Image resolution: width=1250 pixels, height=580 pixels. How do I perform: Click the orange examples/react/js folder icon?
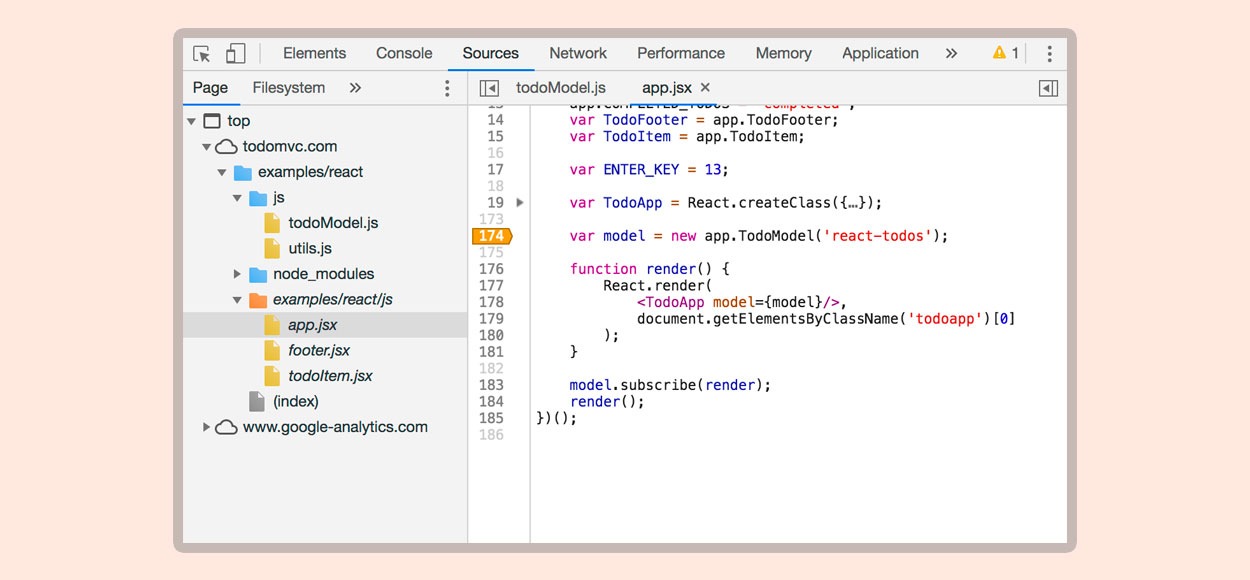(x=258, y=300)
